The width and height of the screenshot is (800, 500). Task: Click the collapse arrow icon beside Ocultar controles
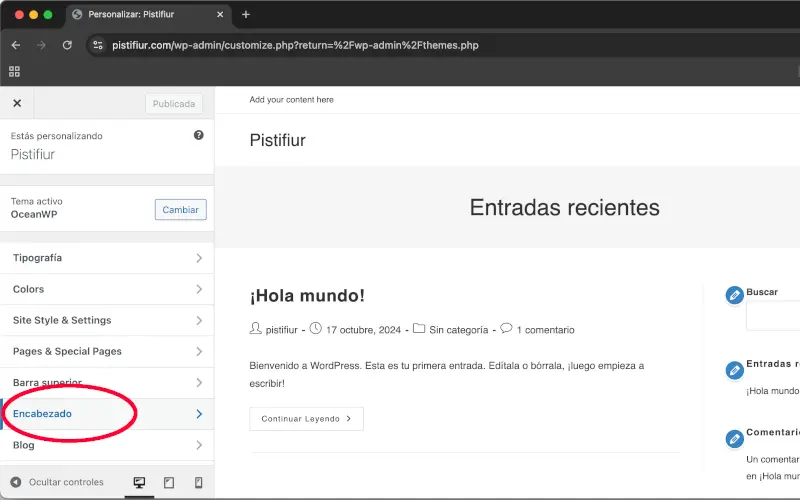(x=16, y=482)
